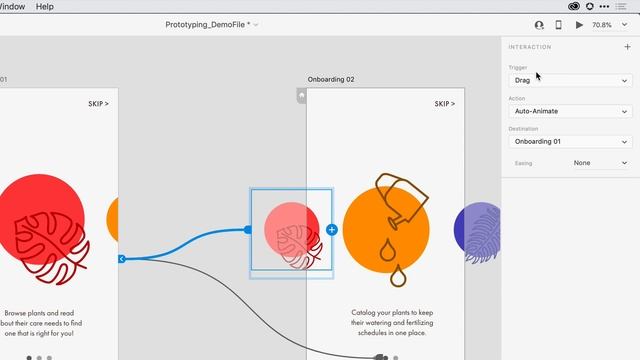This screenshot has height=360, width=640.
Task: Open the macOS notification center list icon
Action: click(x=621, y=7)
